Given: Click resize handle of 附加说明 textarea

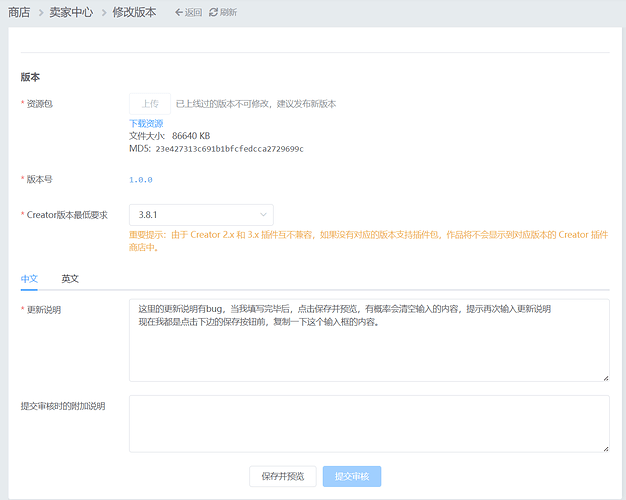Looking at the screenshot, I should [x=606, y=448].
